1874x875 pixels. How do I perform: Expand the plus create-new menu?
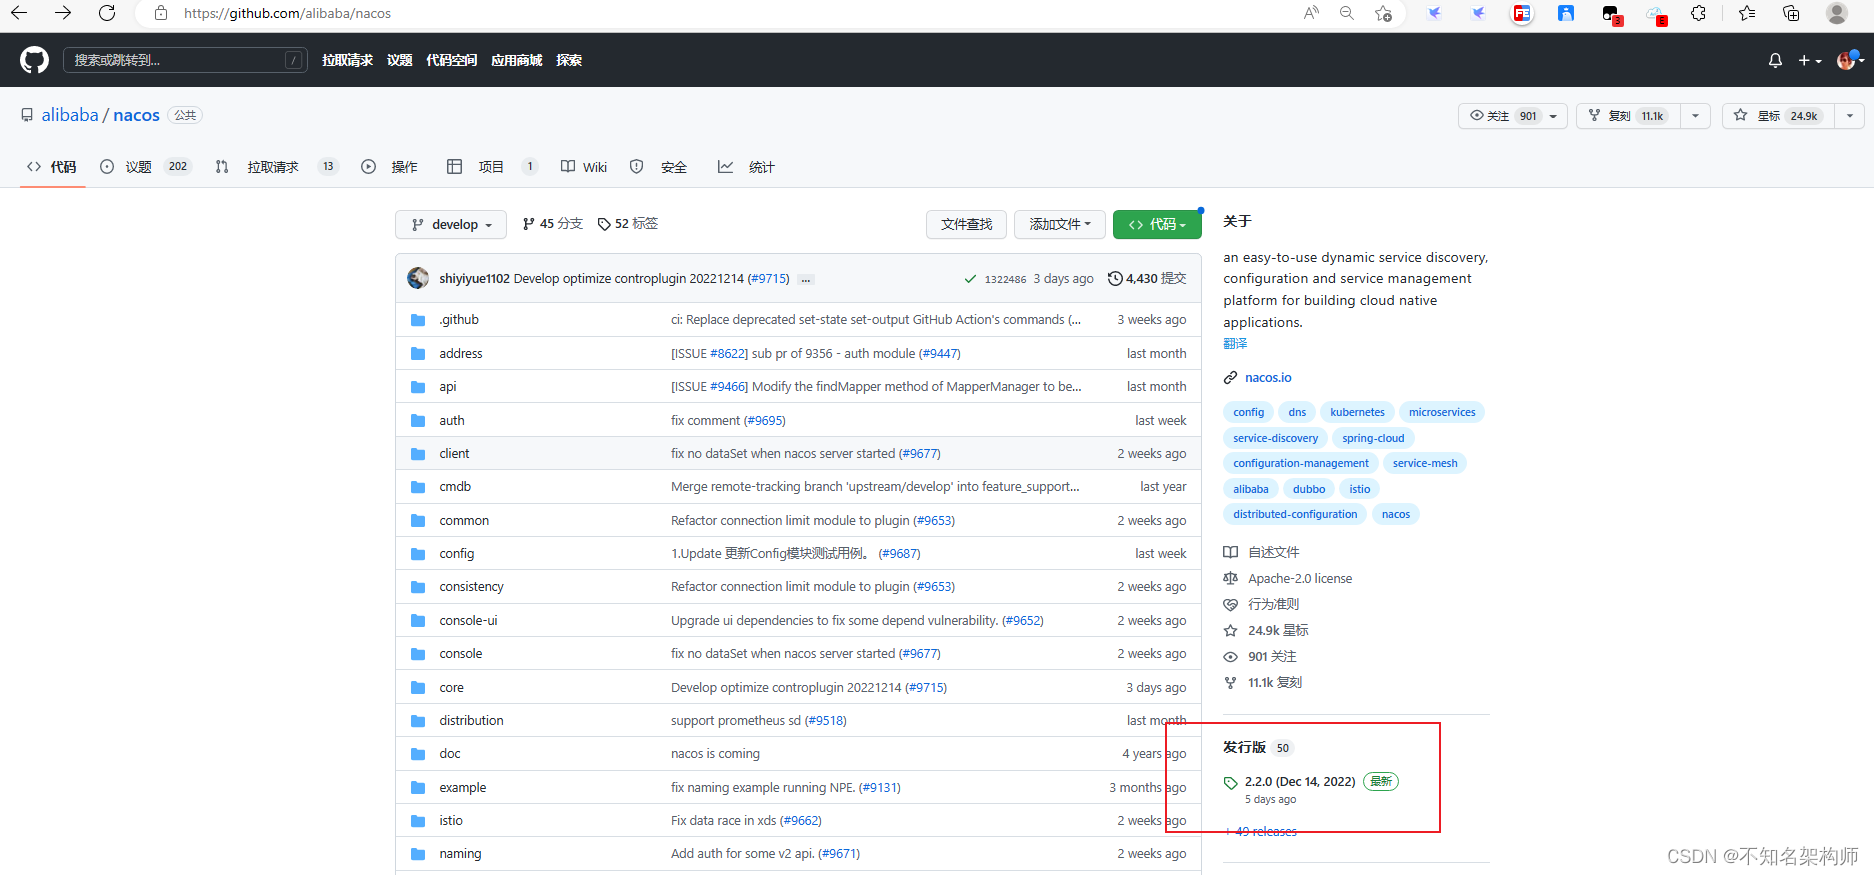click(x=1809, y=60)
